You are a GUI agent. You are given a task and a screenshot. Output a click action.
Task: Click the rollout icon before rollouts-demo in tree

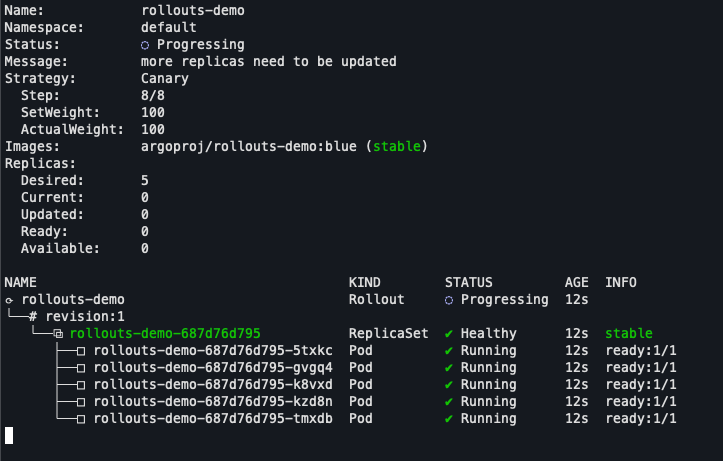tap(9, 300)
